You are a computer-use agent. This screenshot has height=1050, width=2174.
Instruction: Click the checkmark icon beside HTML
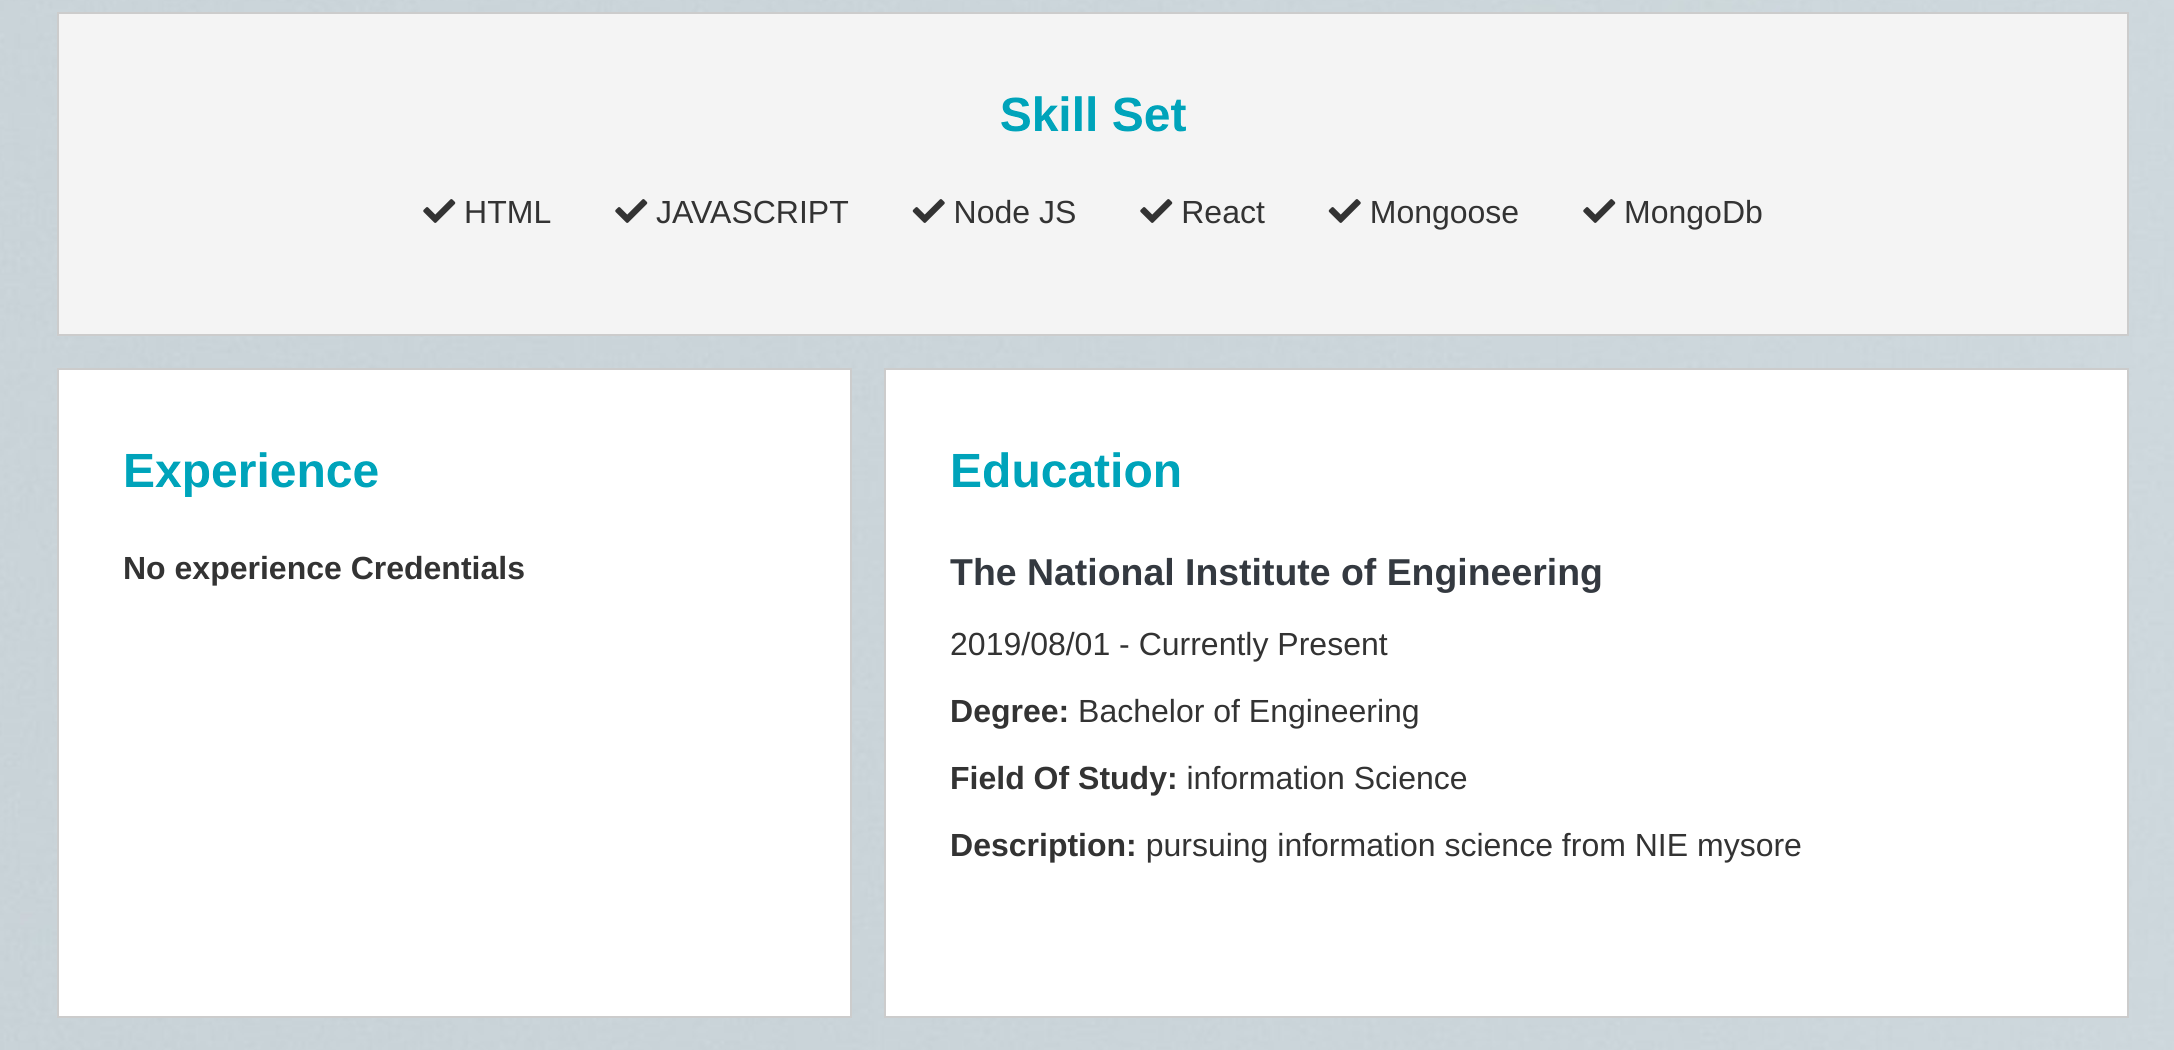(x=439, y=212)
